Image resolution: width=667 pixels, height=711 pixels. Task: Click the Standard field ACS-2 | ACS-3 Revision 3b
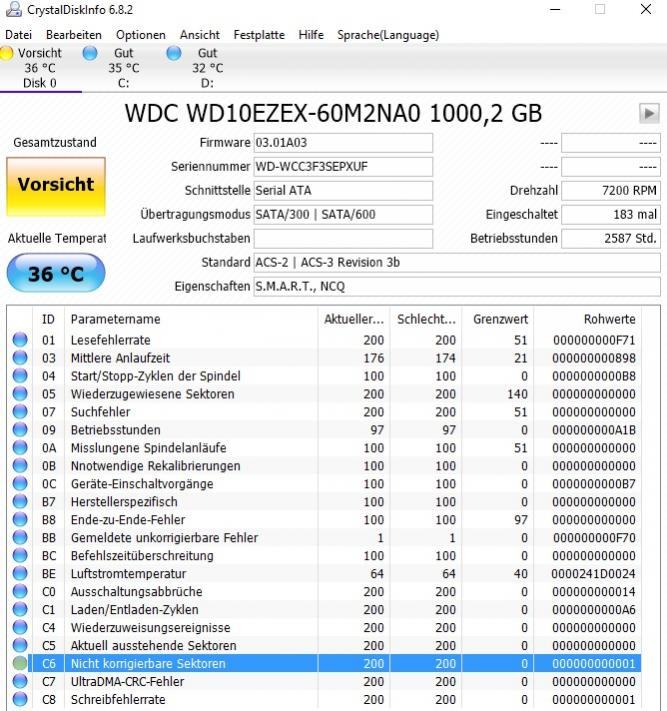click(x=457, y=263)
